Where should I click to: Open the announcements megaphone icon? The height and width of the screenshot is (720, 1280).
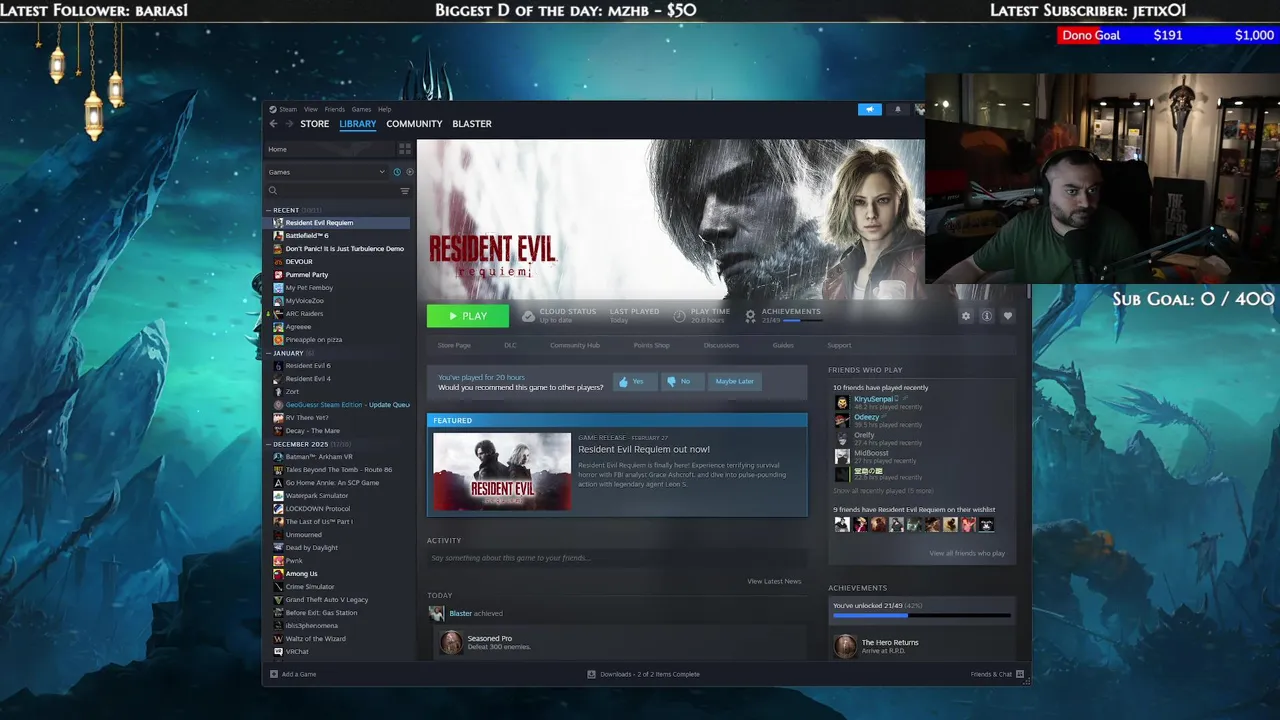(x=870, y=110)
